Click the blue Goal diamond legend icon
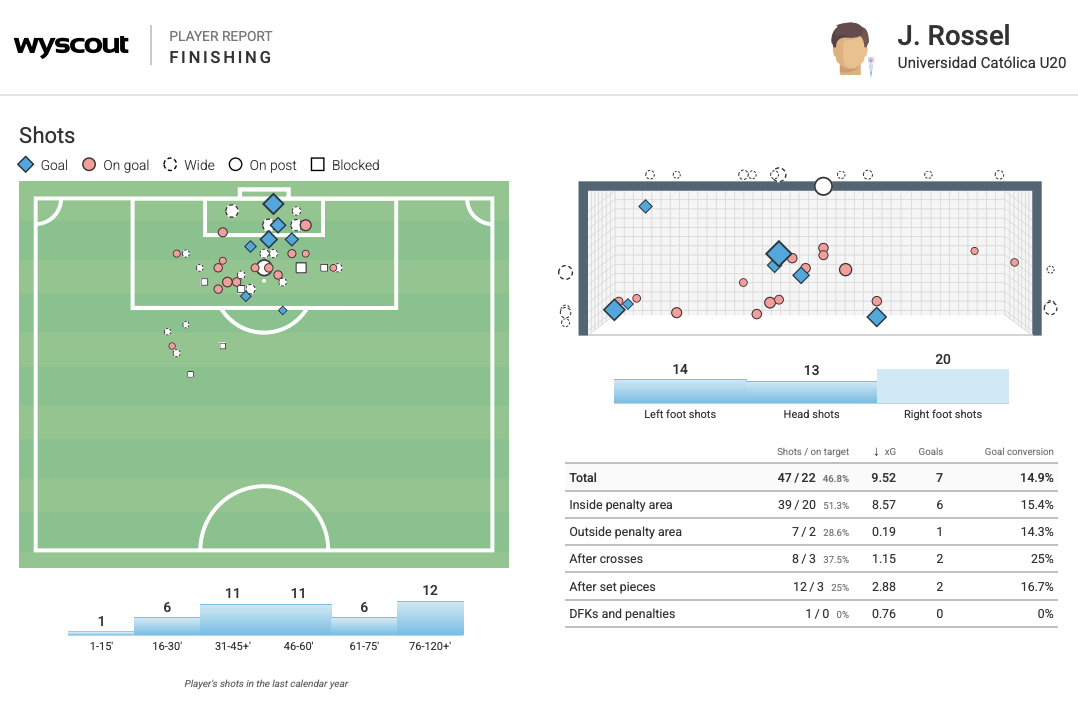Viewport: 1078px width, 705px height. 26,165
